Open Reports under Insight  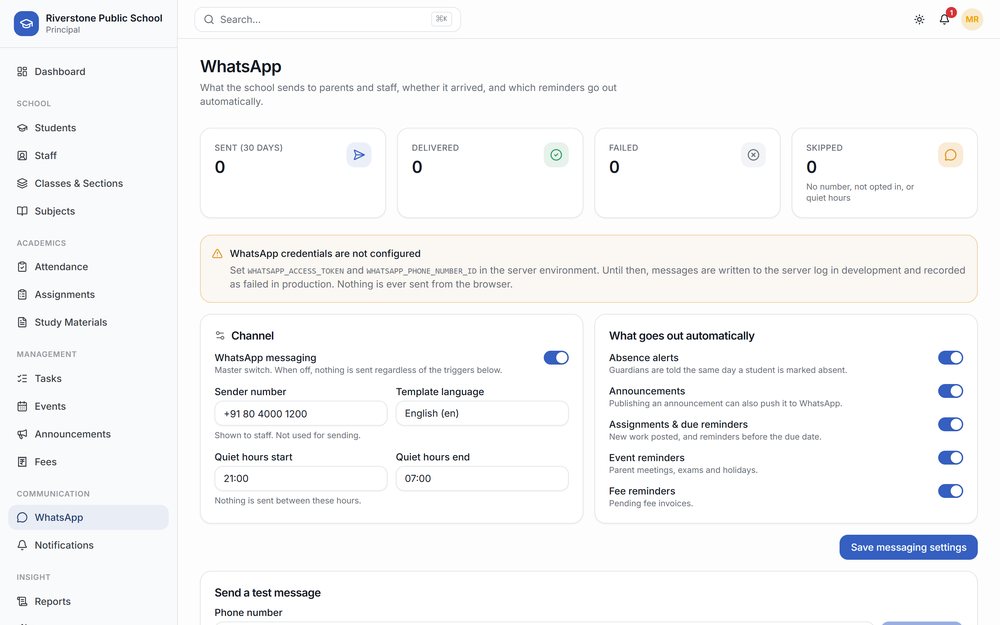click(x=89, y=601)
